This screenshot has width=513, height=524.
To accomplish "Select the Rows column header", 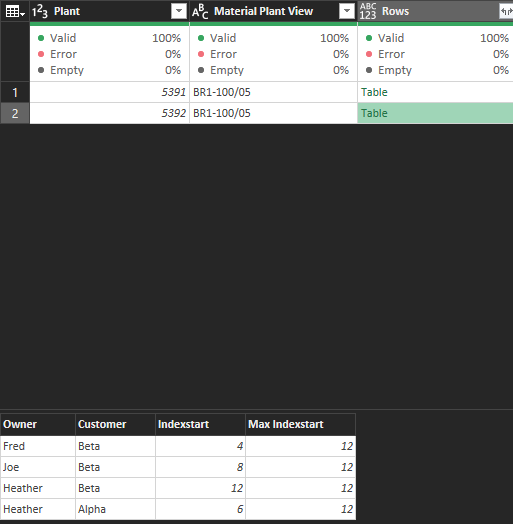I will click(435, 11).
